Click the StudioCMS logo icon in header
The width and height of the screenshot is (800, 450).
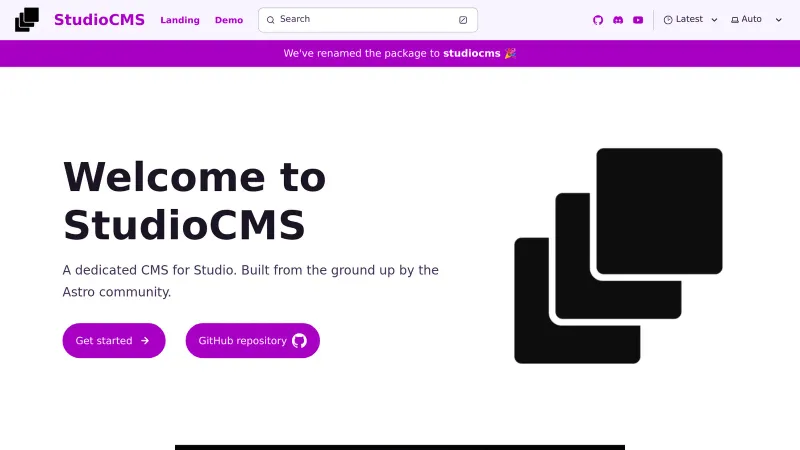[x=27, y=19]
